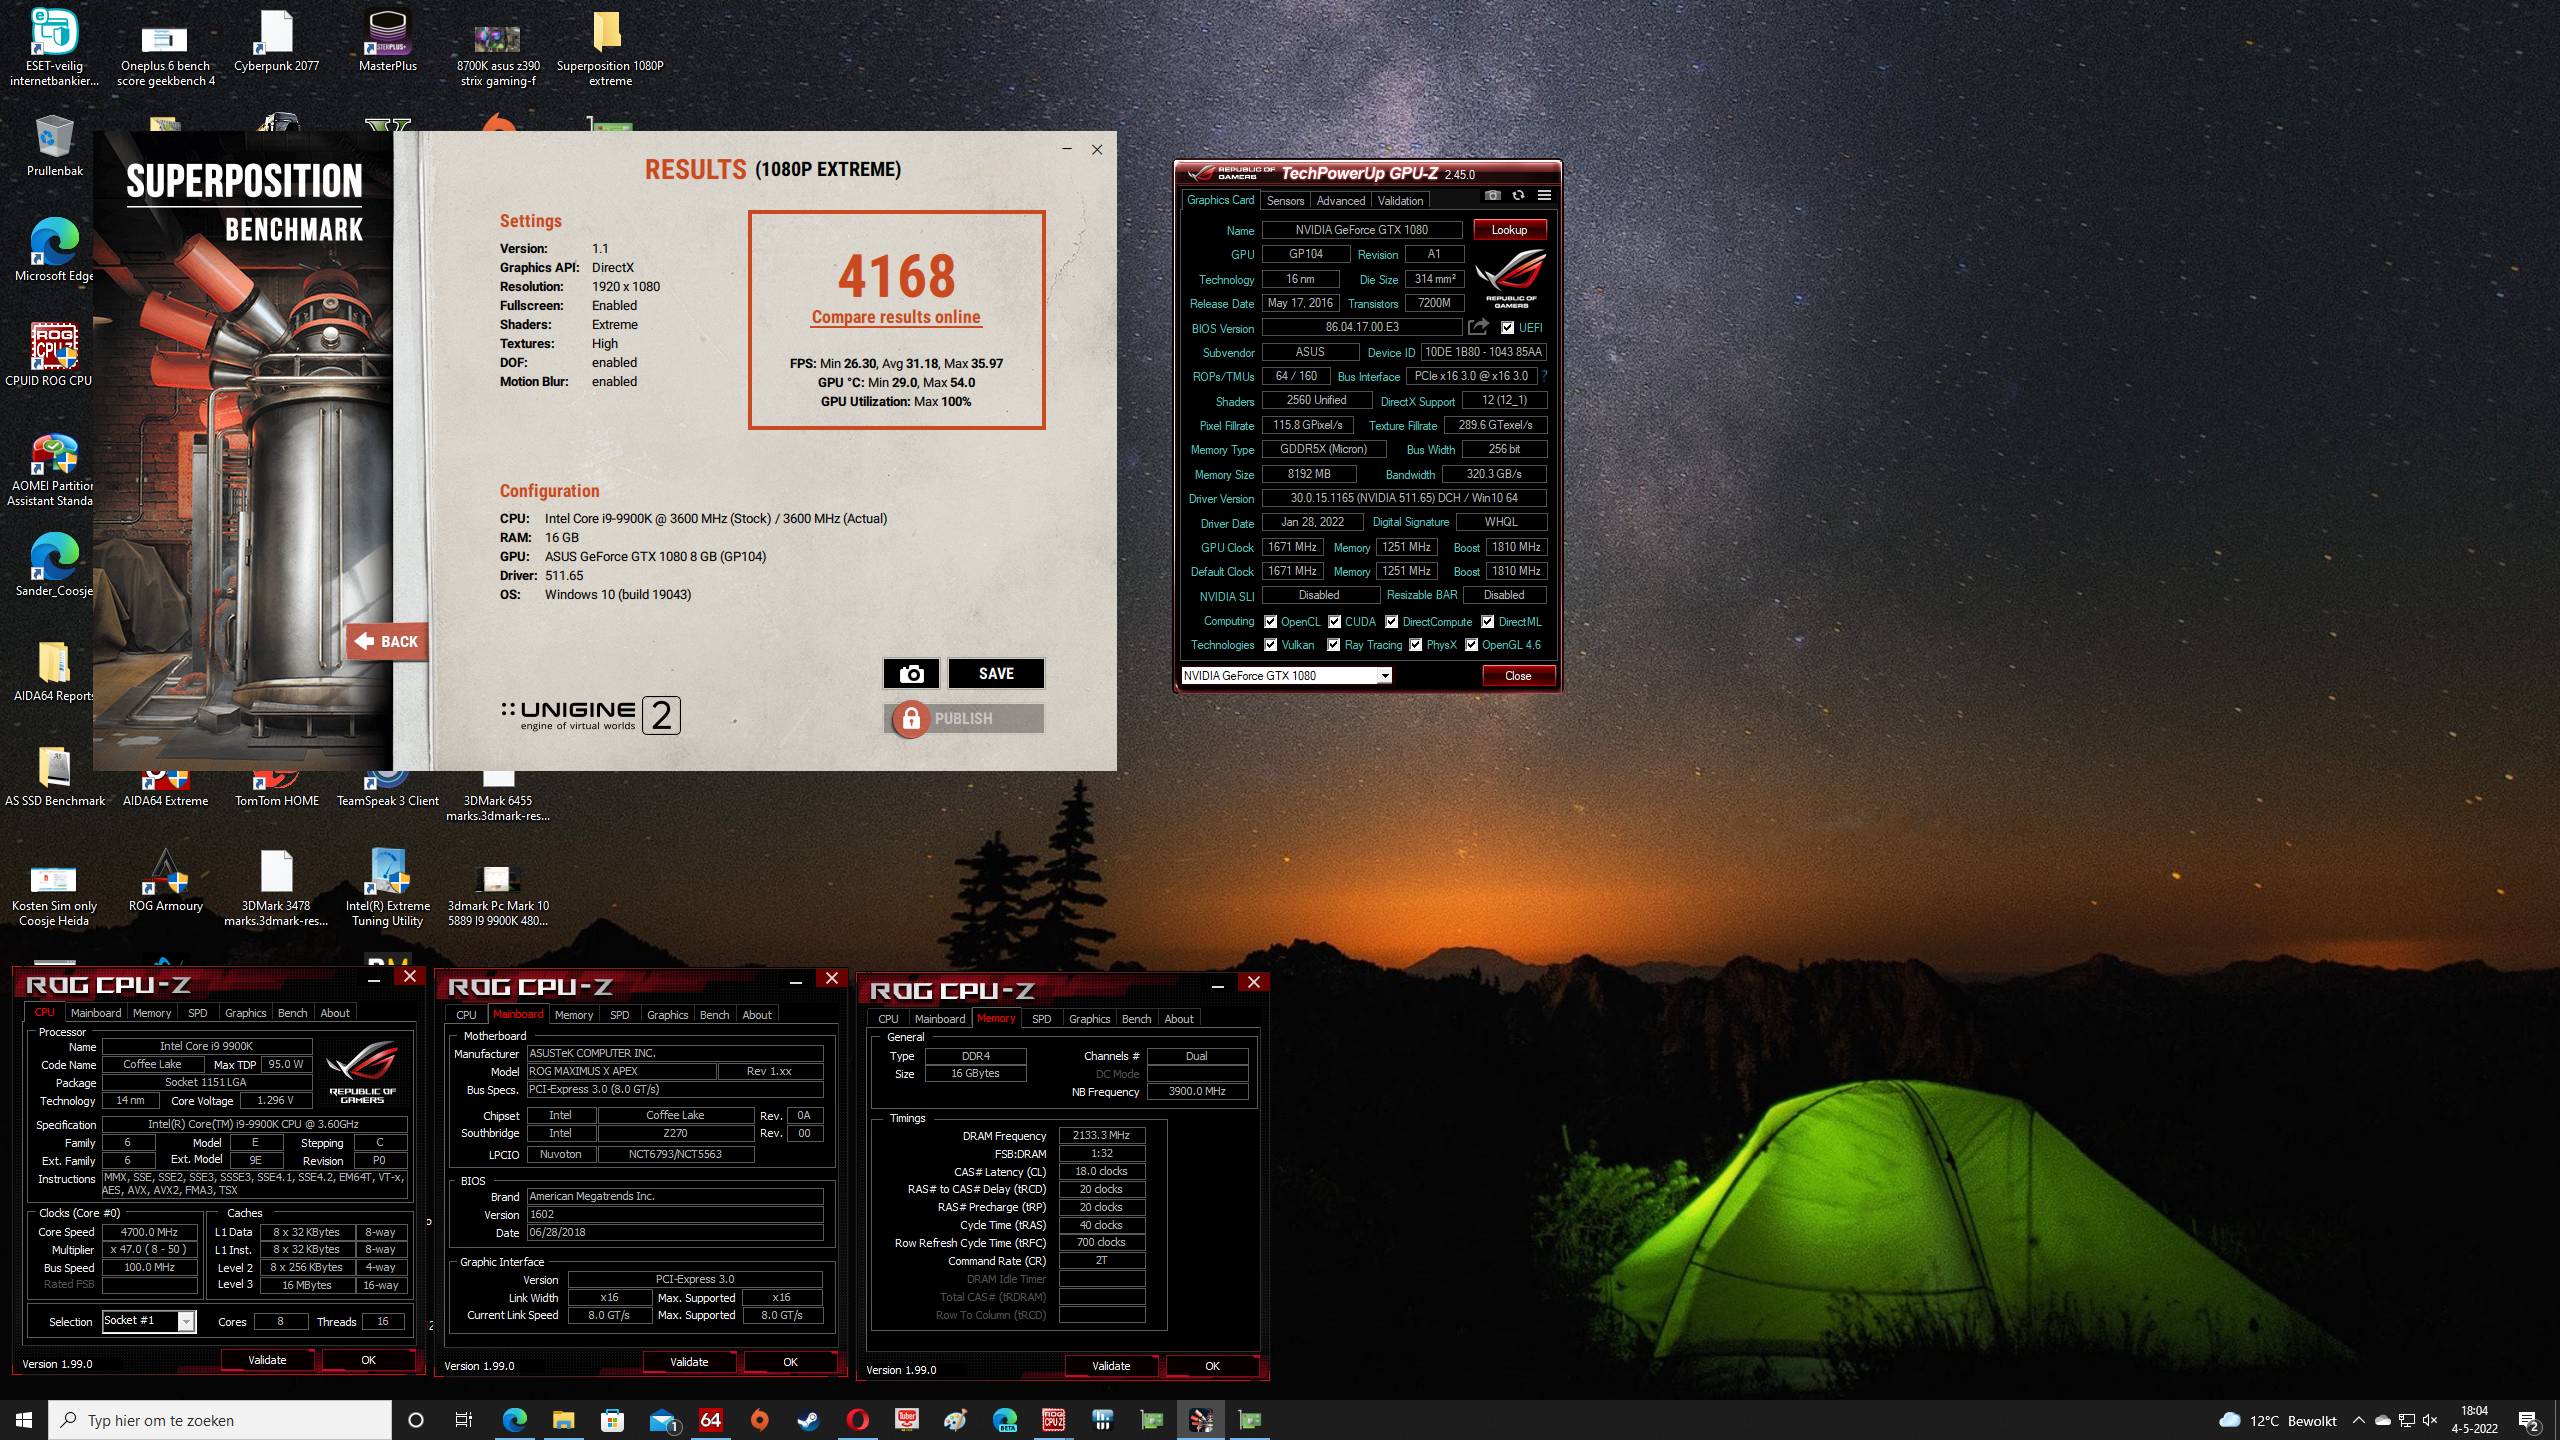Open the AOMEI Partition Assistant desktop icon

tap(52, 470)
